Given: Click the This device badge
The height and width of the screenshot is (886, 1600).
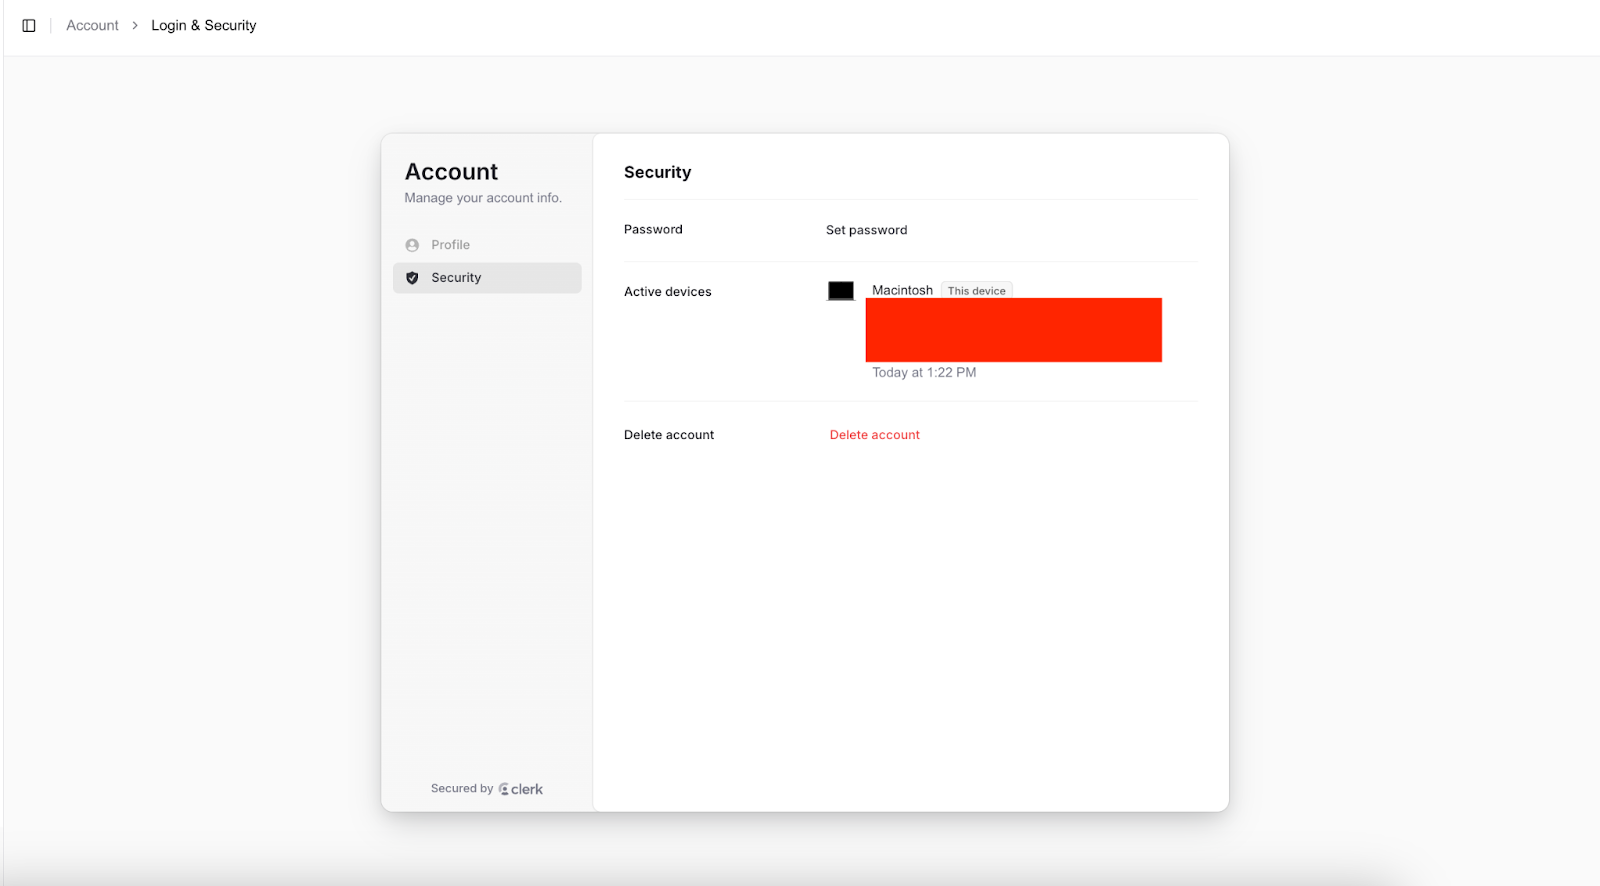Looking at the screenshot, I should [x=977, y=291].
